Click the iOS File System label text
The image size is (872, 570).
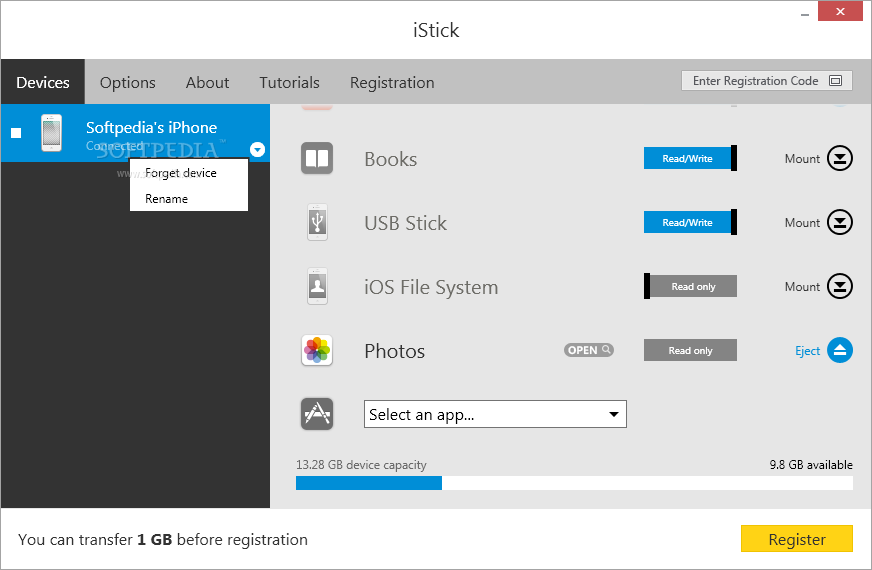pyautogui.click(x=431, y=287)
